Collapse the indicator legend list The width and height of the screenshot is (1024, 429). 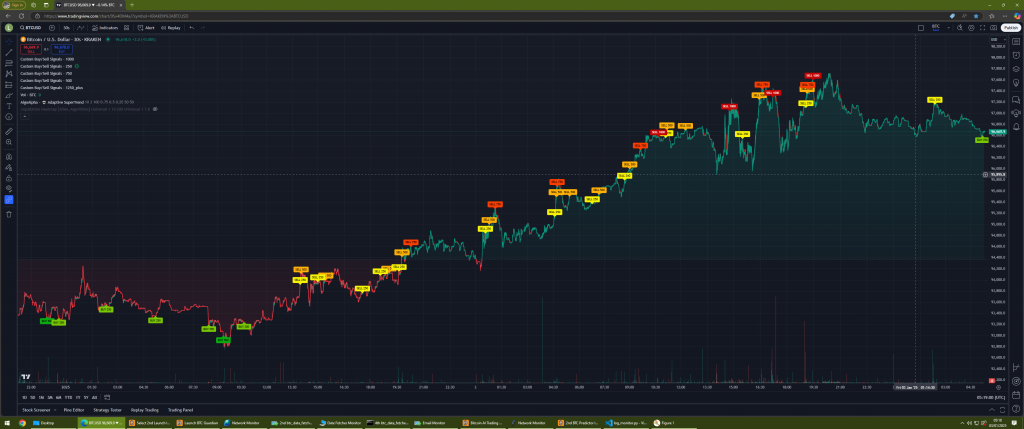[24, 117]
